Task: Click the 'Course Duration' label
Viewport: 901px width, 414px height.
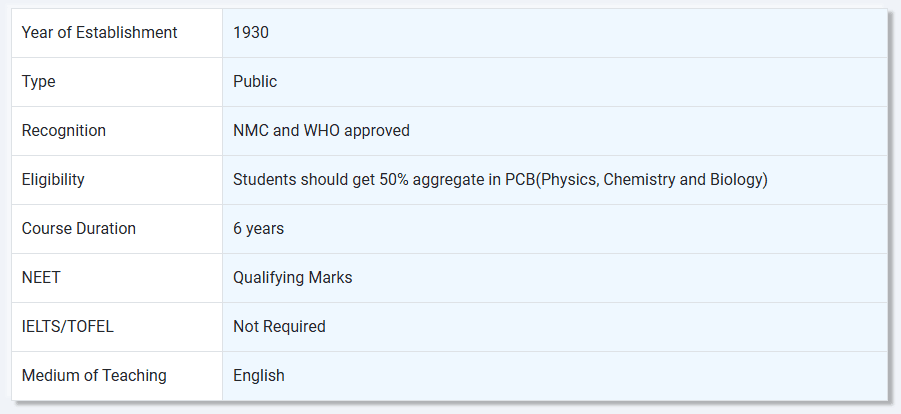Action: pyautogui.click(x=78, y=229)
